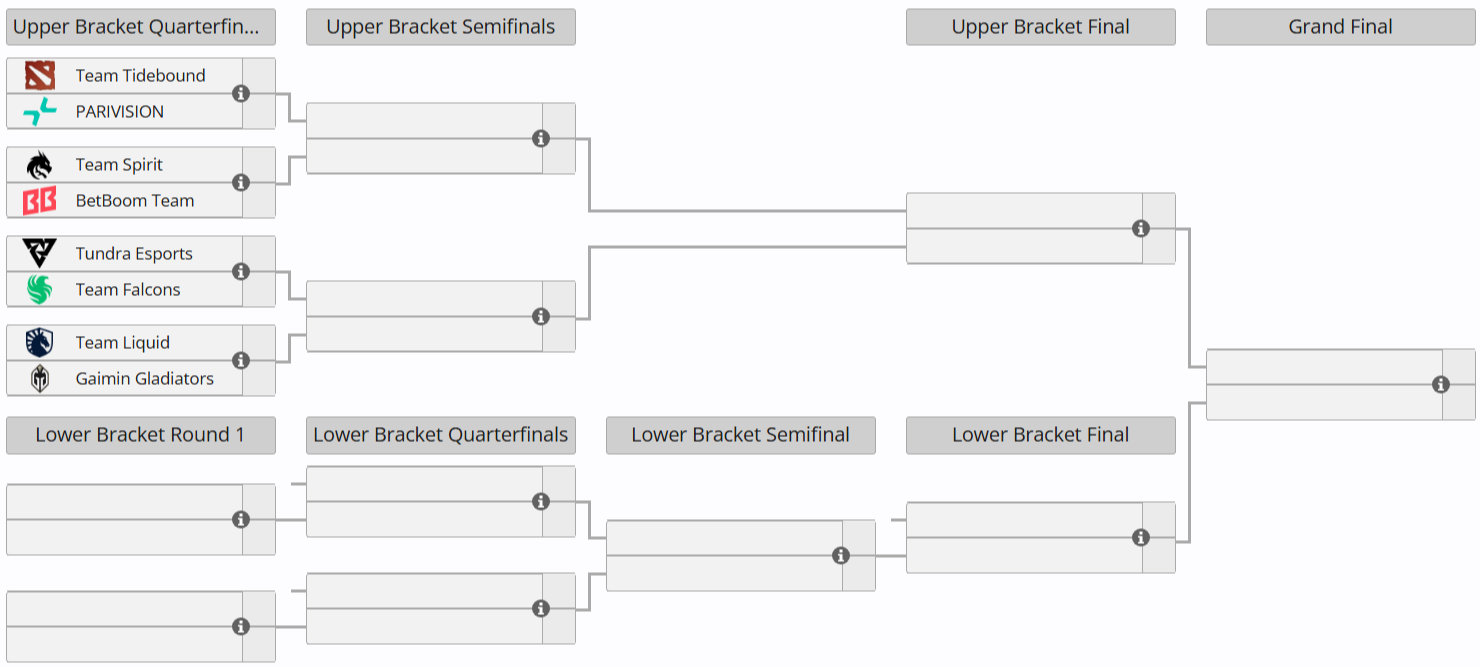Open the Grand Final match info icon

tap(1441, 384)
